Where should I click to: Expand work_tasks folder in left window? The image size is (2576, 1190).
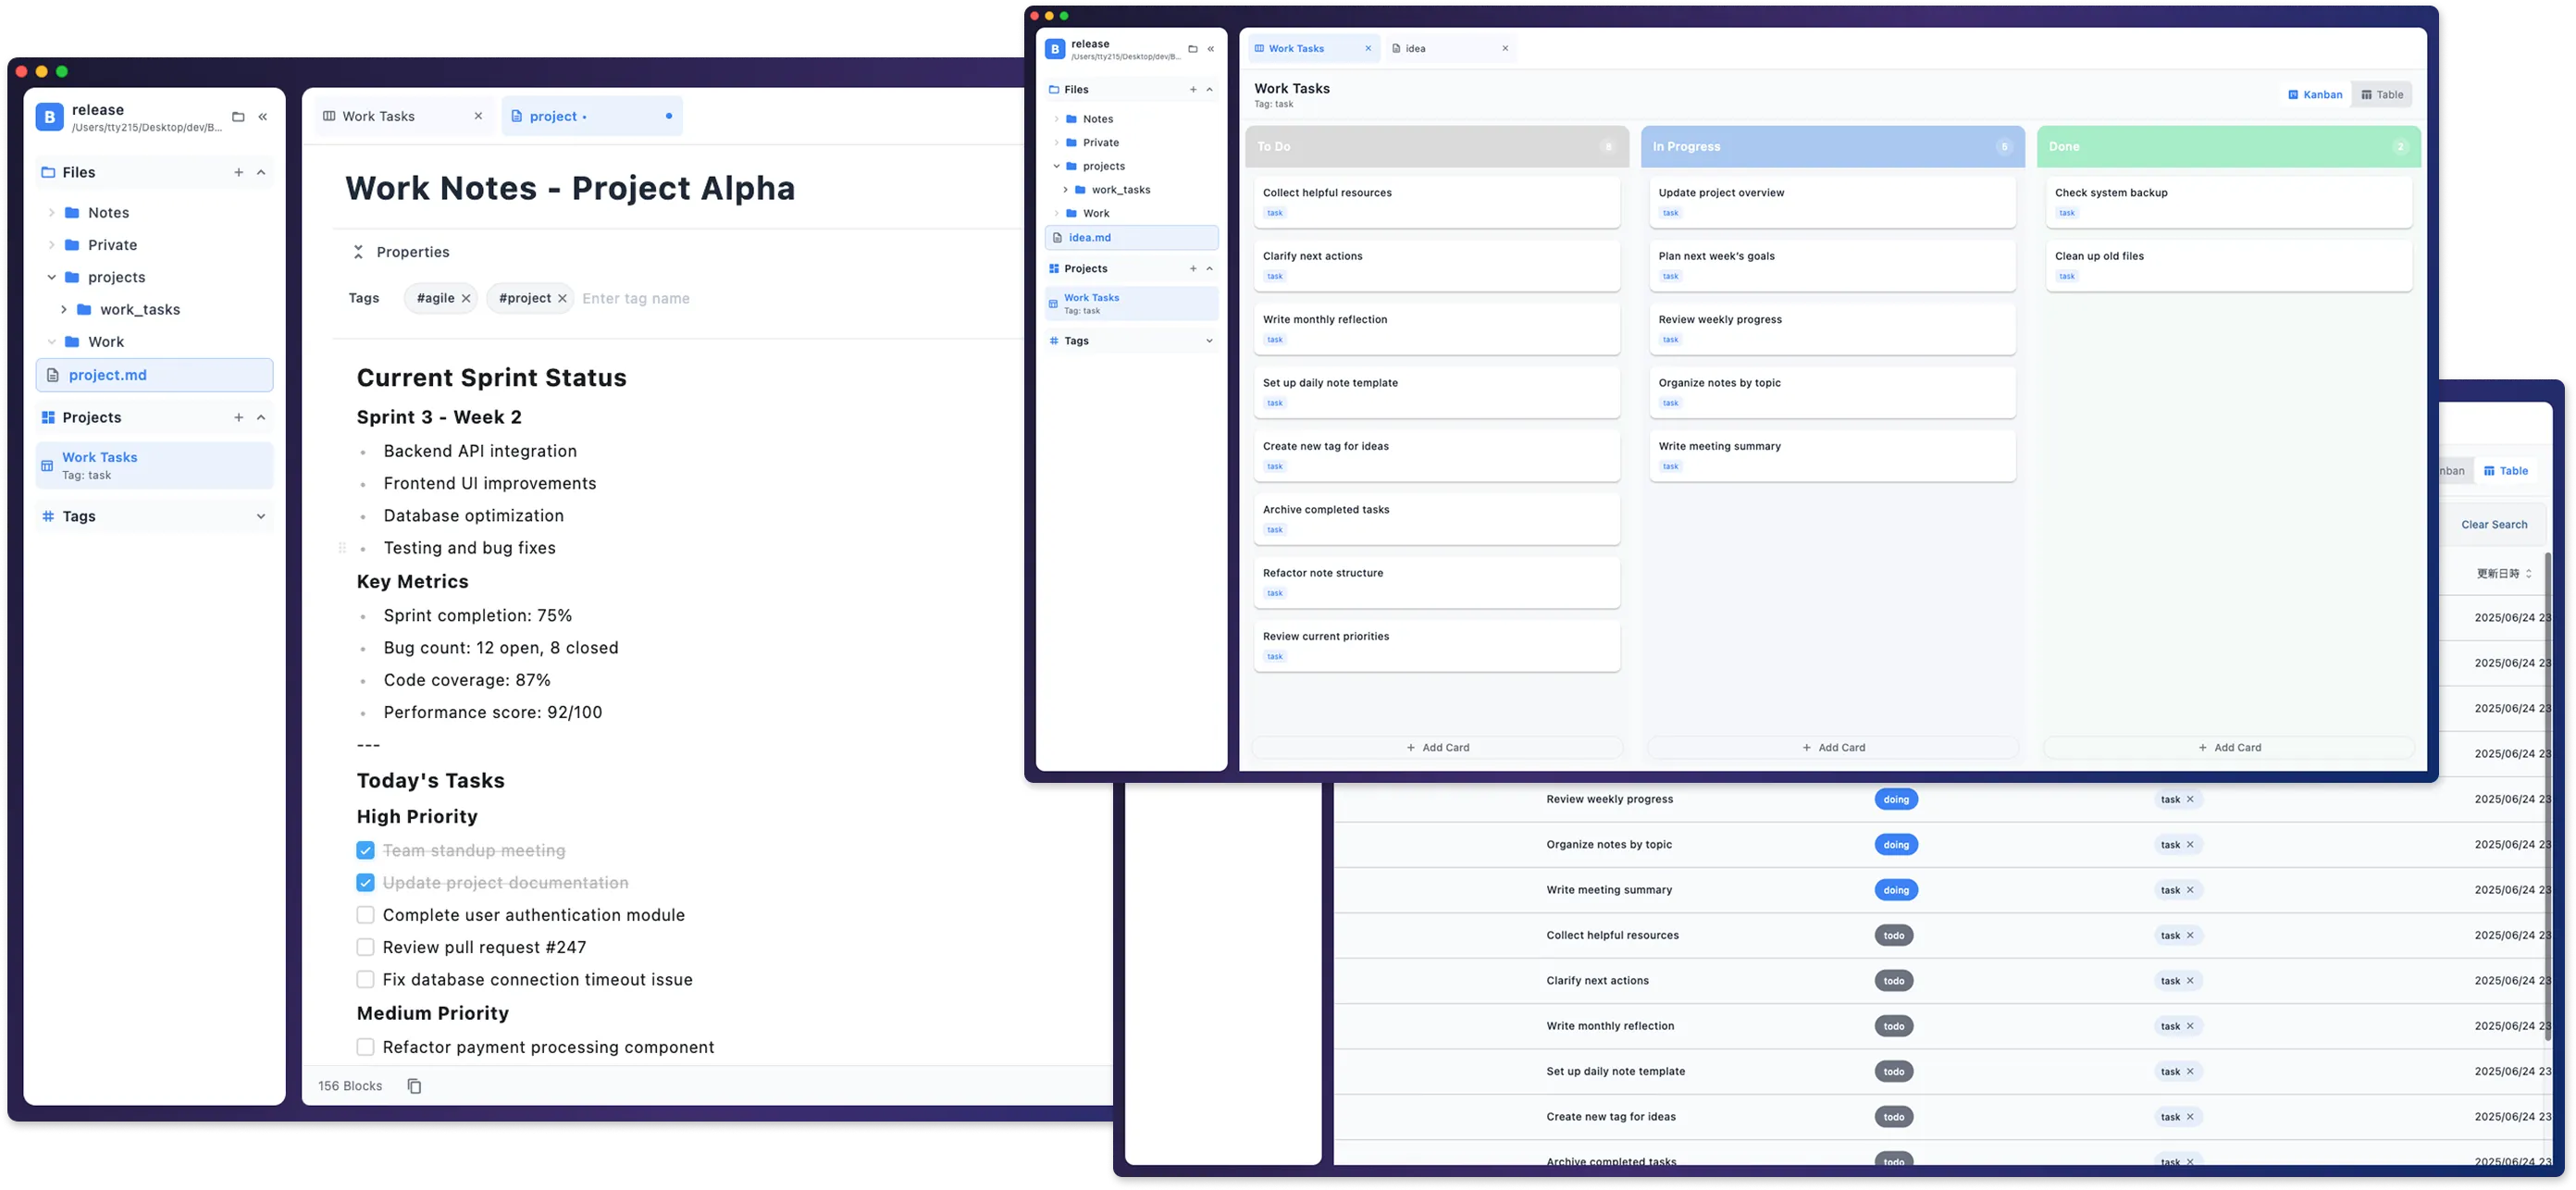pos(64,309)
